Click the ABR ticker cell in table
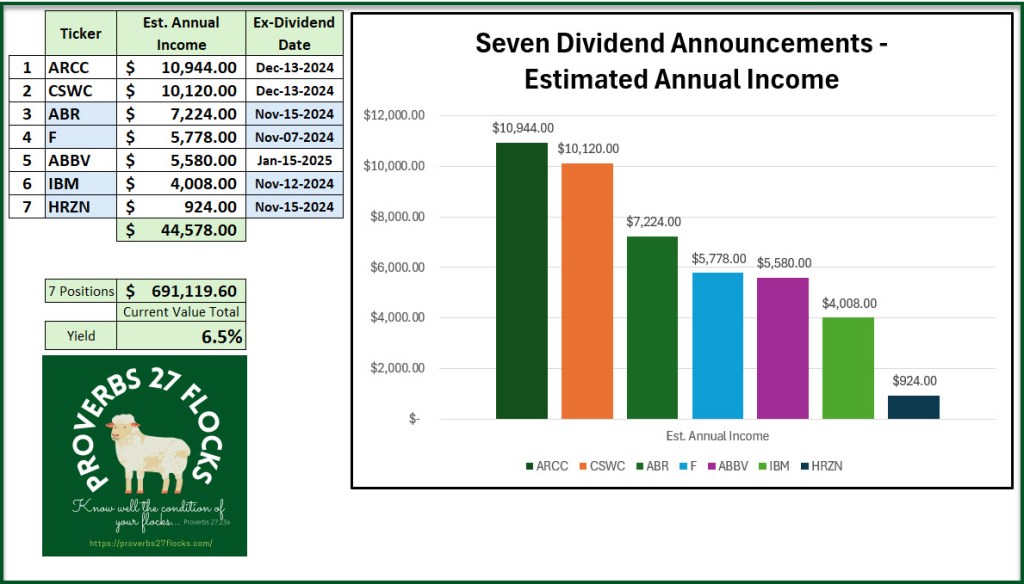1024x584 pixels. pos(81,114)
